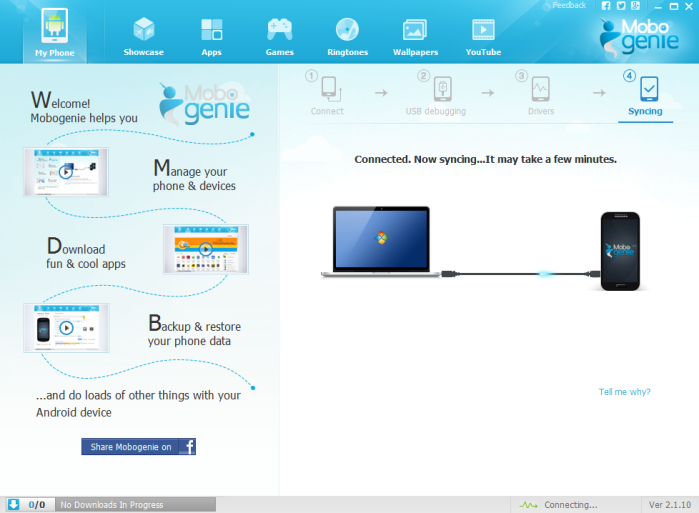Select step 4 Syncing icon
This screenshot has height=513, width=699.
(649, 89)
